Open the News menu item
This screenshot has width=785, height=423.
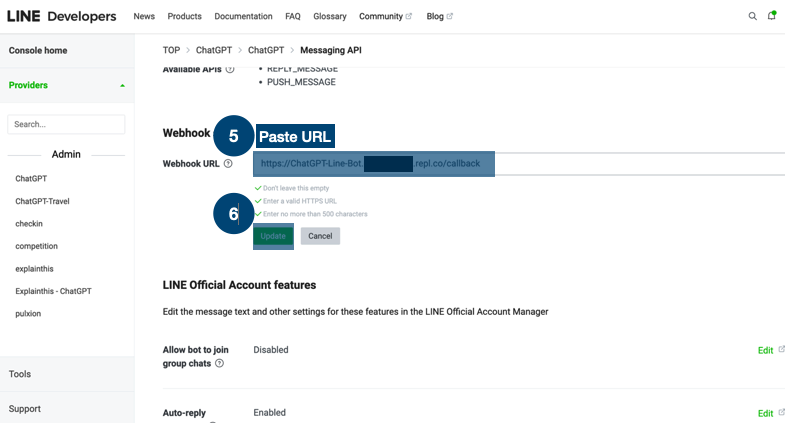[x=144, y=16]
